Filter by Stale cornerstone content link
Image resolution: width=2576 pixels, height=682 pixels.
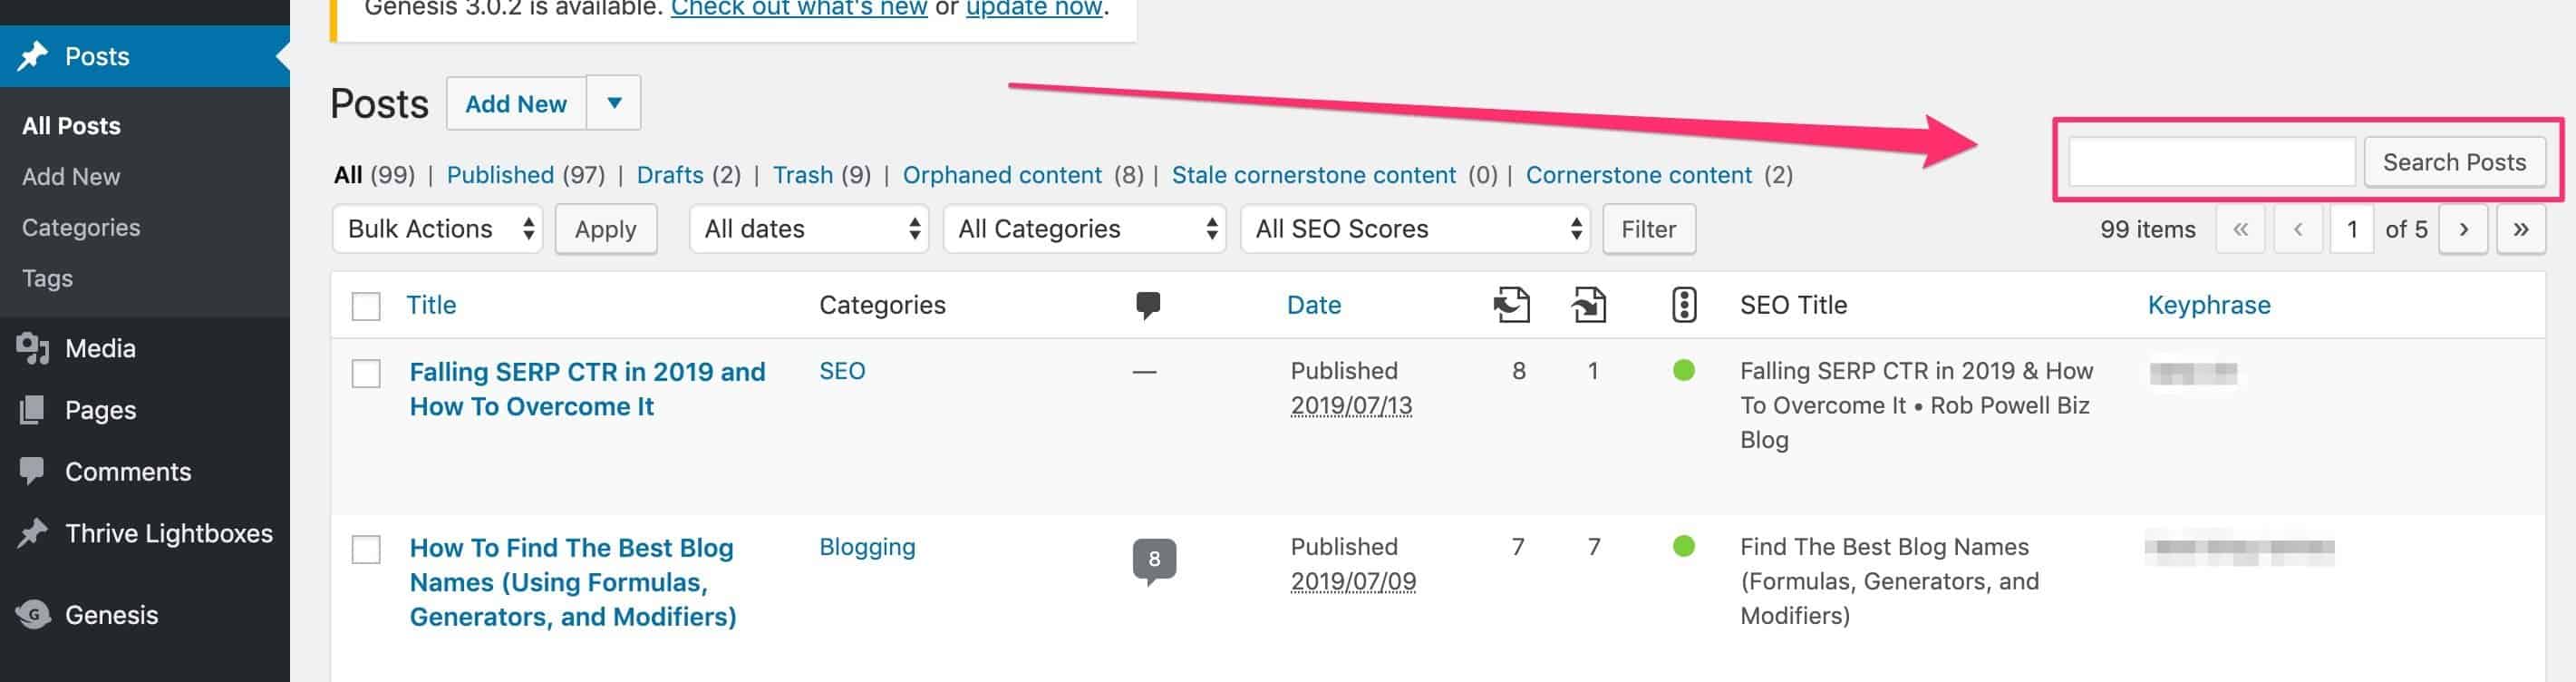(1314, 175)
